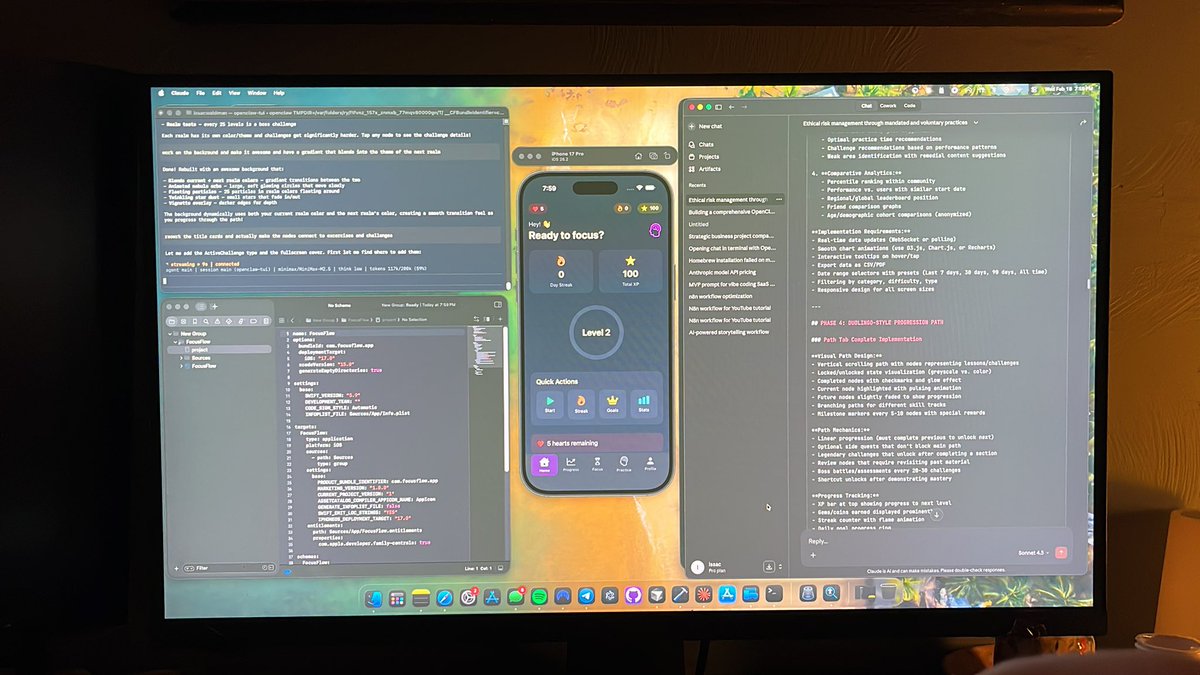Click the Level 2 progress ring in the app
This screenshot has width=1200, height=675.
[x=596, y=332]
